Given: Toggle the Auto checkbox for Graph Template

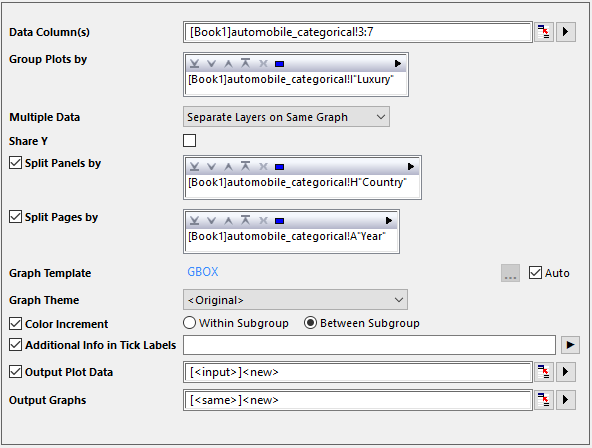Looking at the screenshot, I should pos(535,272).
